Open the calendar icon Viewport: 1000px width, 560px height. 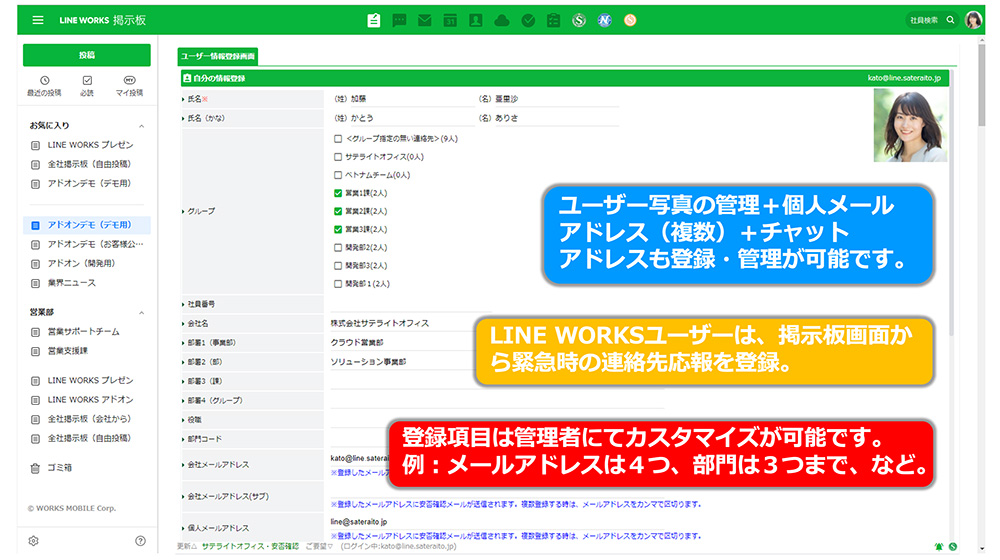coord(450,20)
